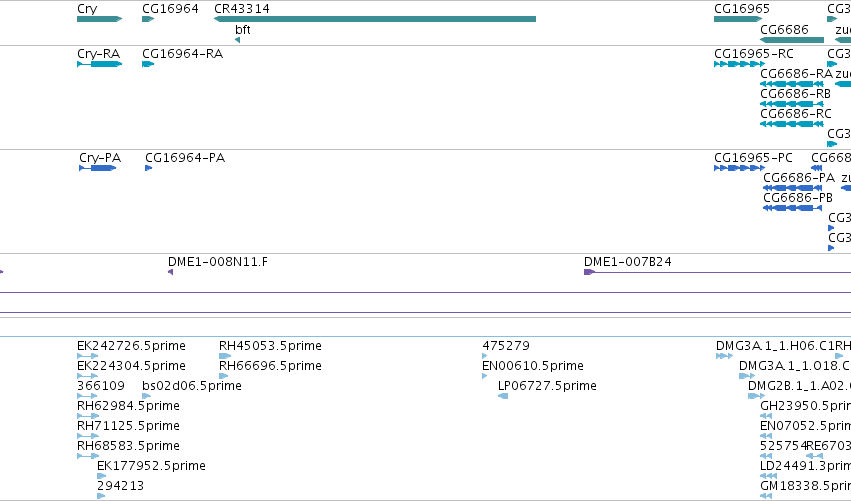Click the EN07052.5prime EST label
This screenshot has height=501, width=851.
pos(805,426)
